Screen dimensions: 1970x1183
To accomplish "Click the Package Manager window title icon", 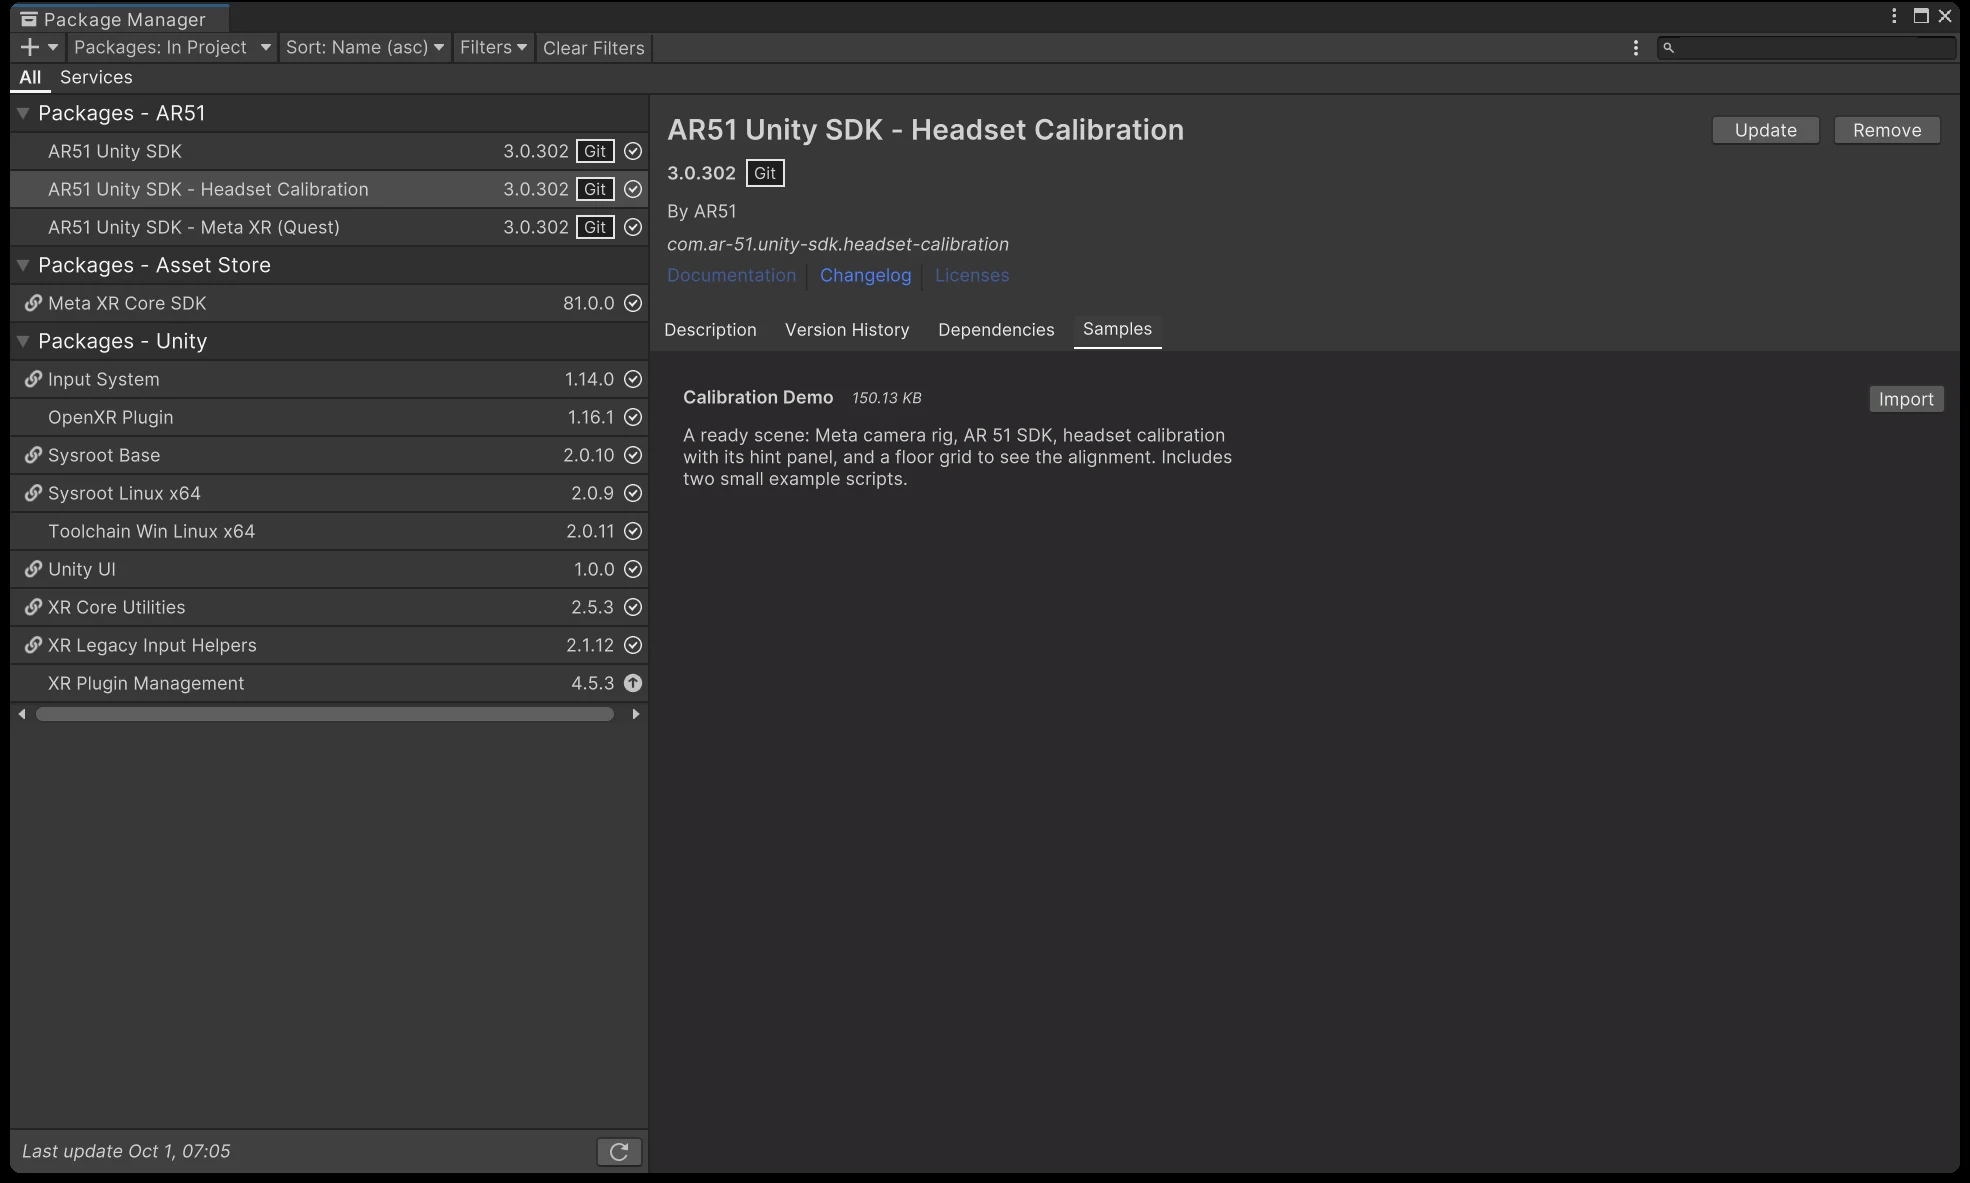I will click(29, 19).
